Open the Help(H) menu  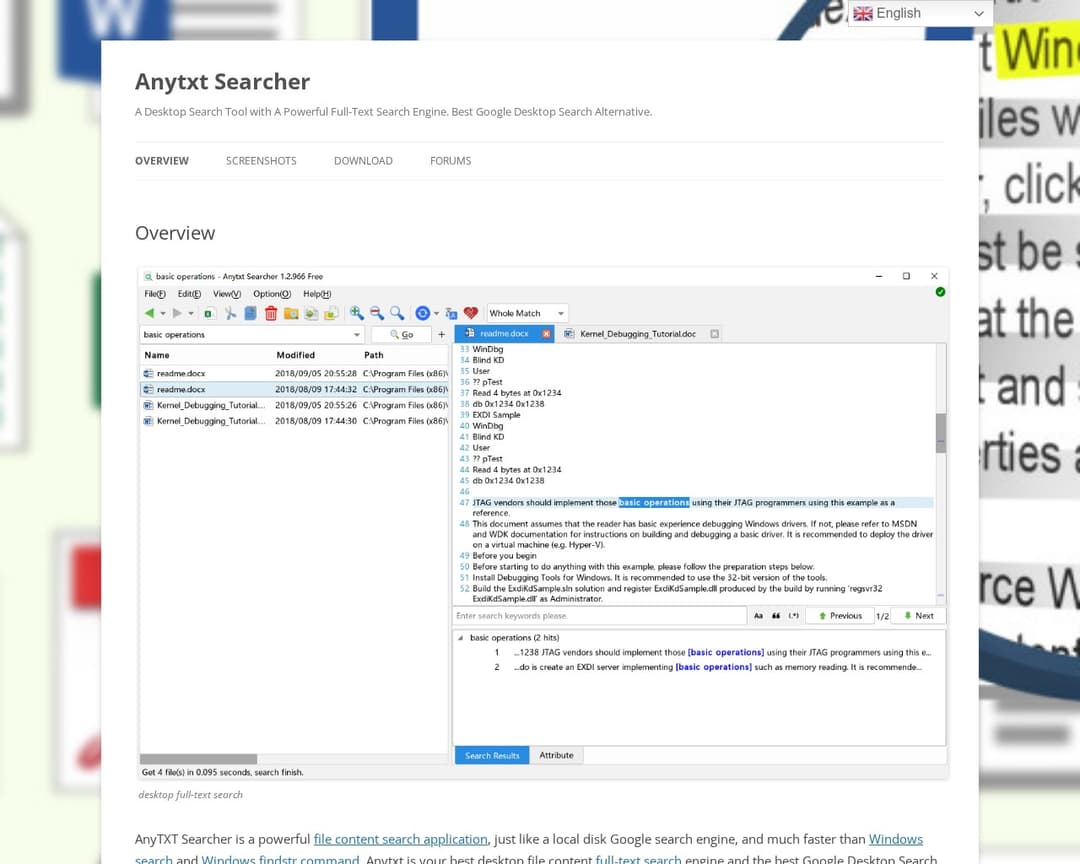[317, 294]
